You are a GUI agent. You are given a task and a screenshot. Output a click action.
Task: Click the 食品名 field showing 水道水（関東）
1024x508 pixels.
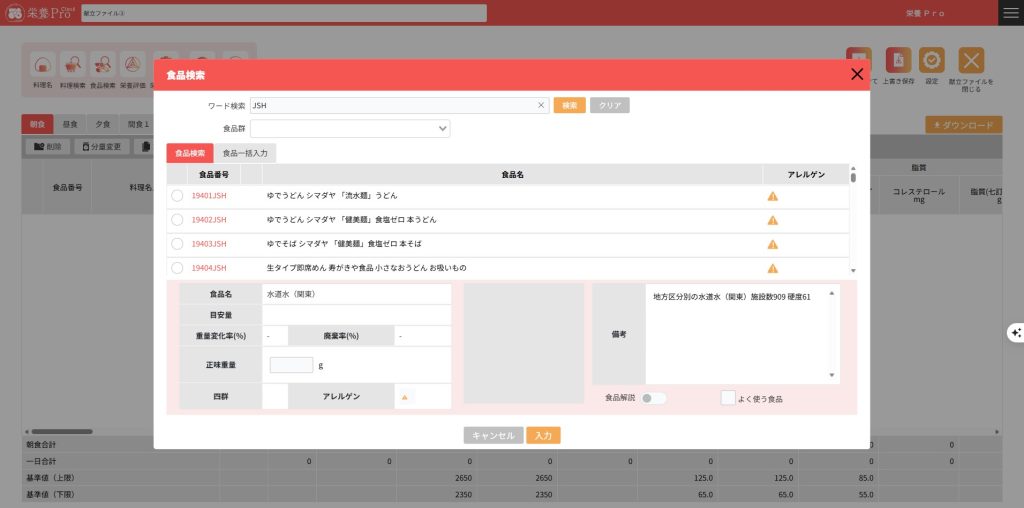tap(357, 294)
